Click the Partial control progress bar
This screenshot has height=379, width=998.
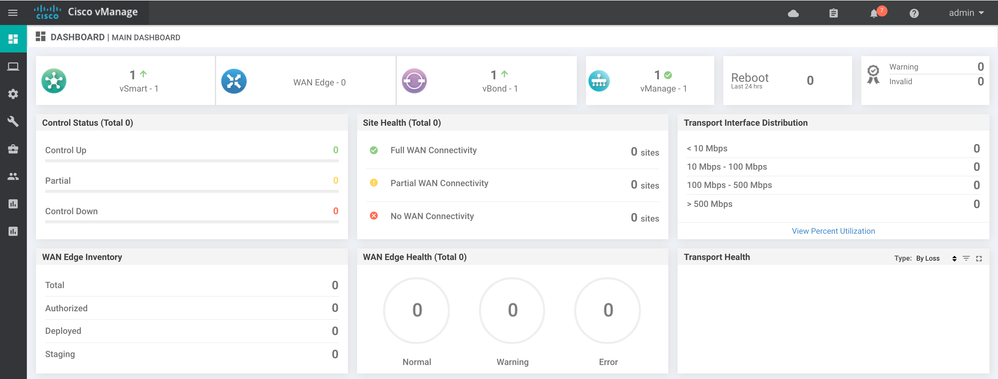[192, 191]
